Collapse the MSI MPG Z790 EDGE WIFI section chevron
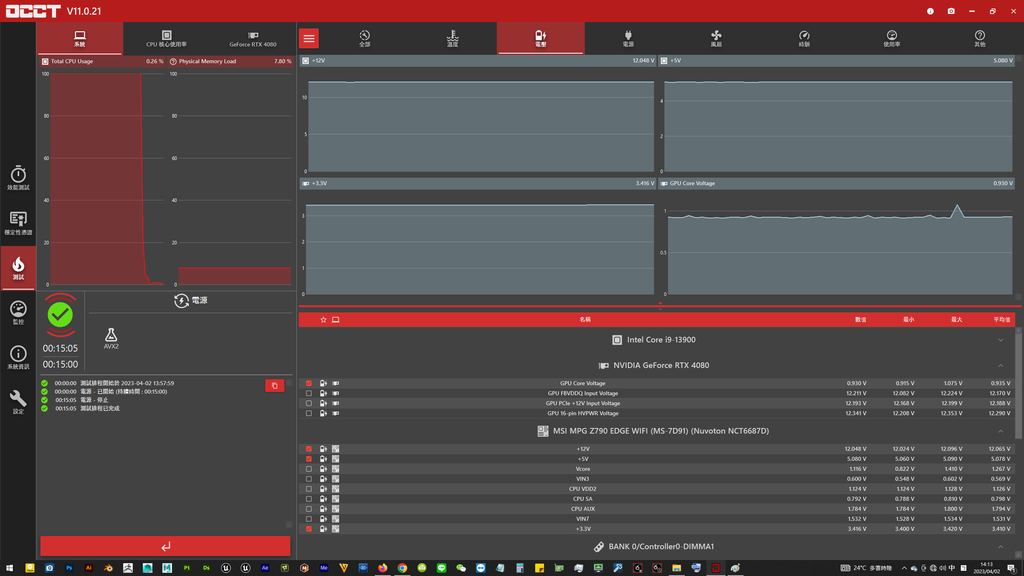Screen dimensions: 1024x576 click(x=1000, y=431)
